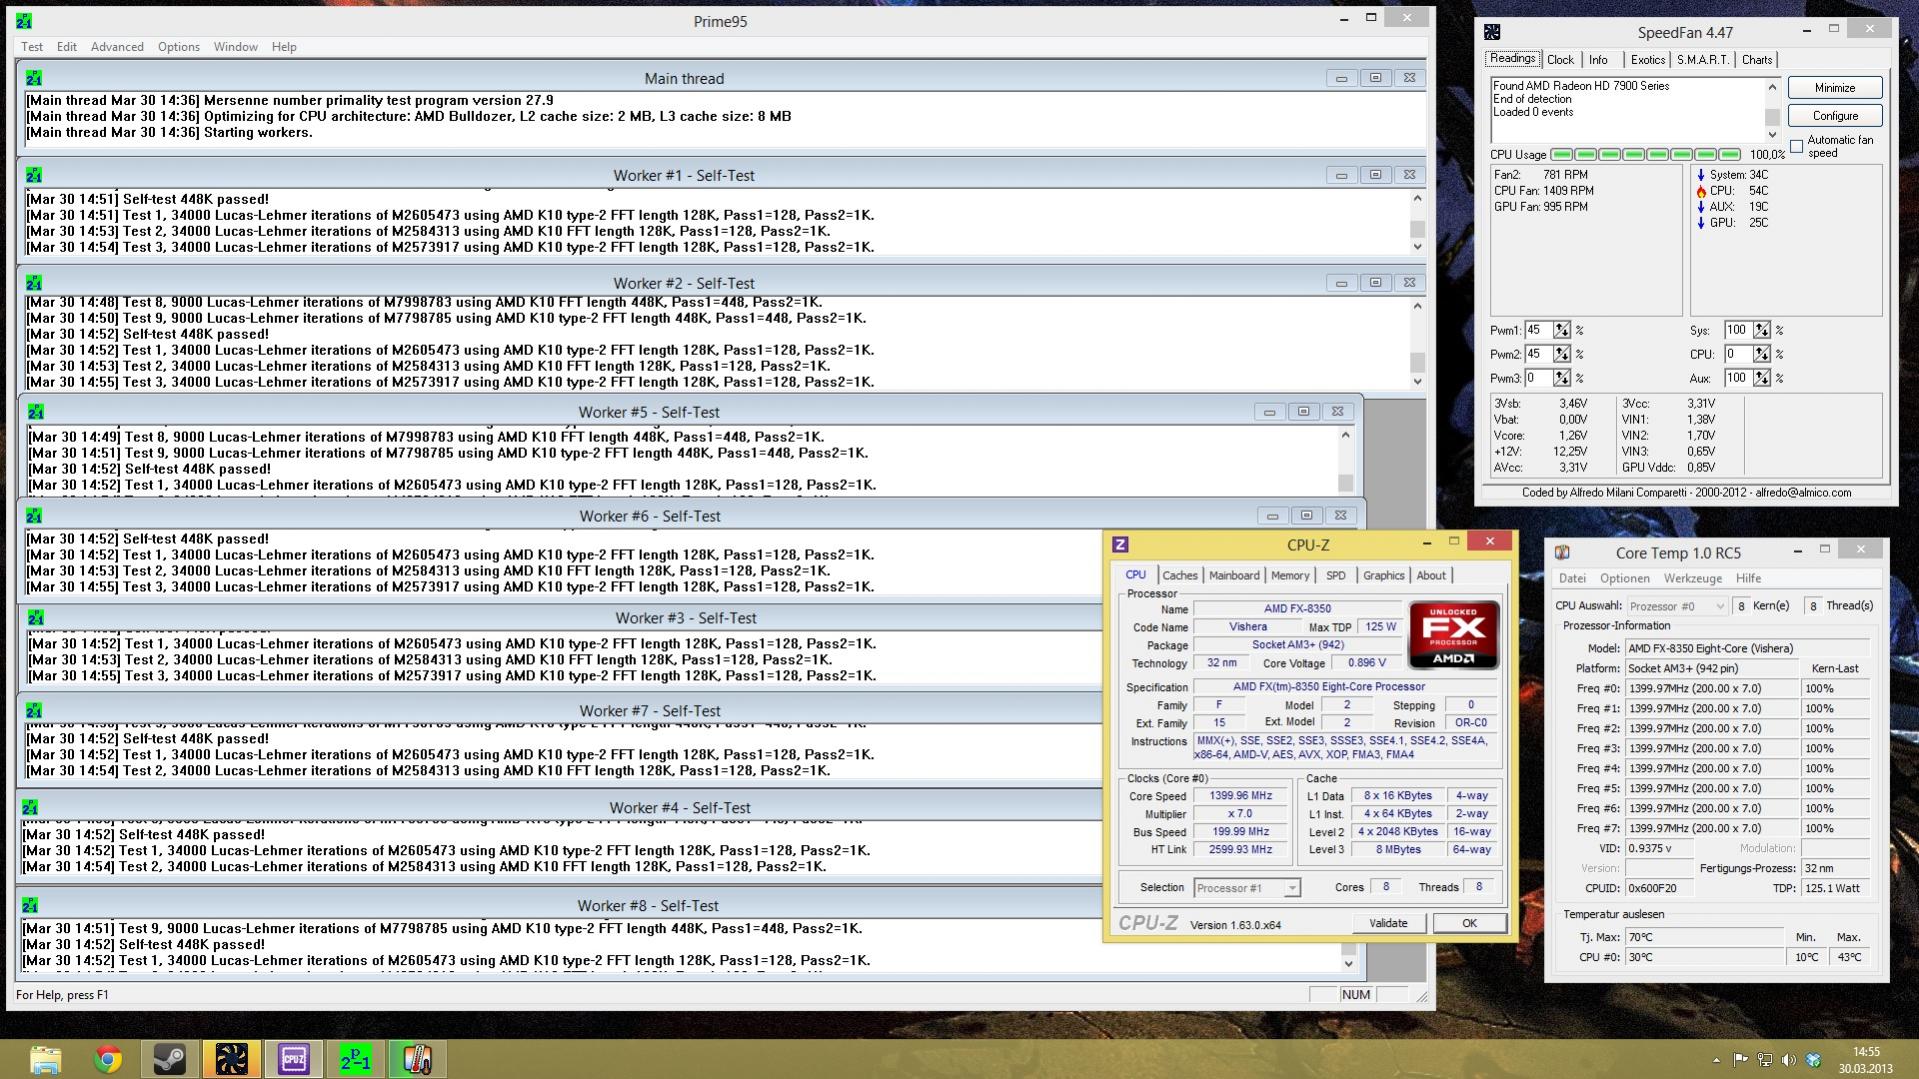Switch to Prime95 via taskbar icon
Screen dimensions: 1919x1079
point(355,1059)
